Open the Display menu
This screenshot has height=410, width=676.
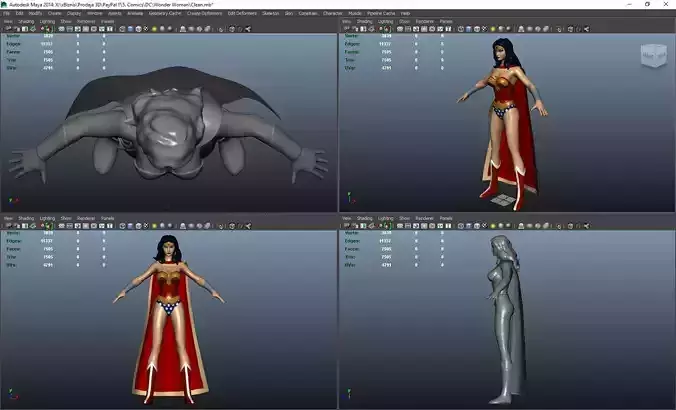[74, 13]
